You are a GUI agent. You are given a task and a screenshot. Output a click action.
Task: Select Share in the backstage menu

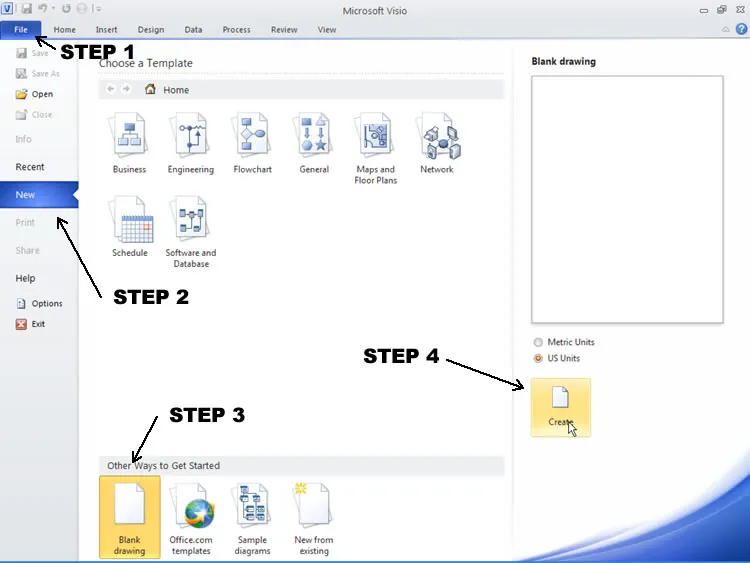[27, 250]
